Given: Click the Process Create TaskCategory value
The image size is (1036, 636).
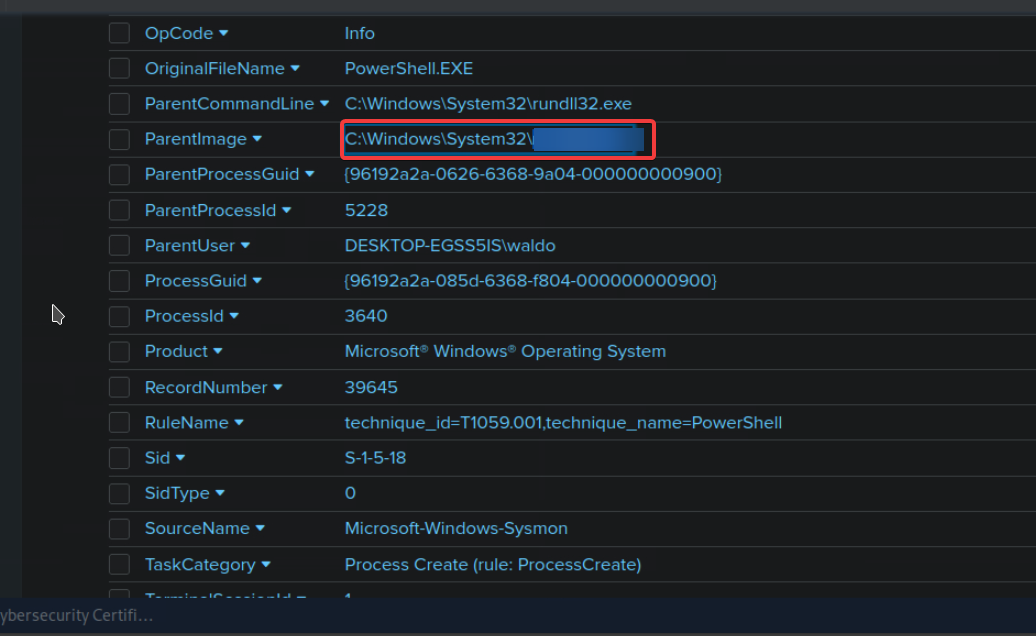Looking at the screenshot, I should (x=493, y=564).
